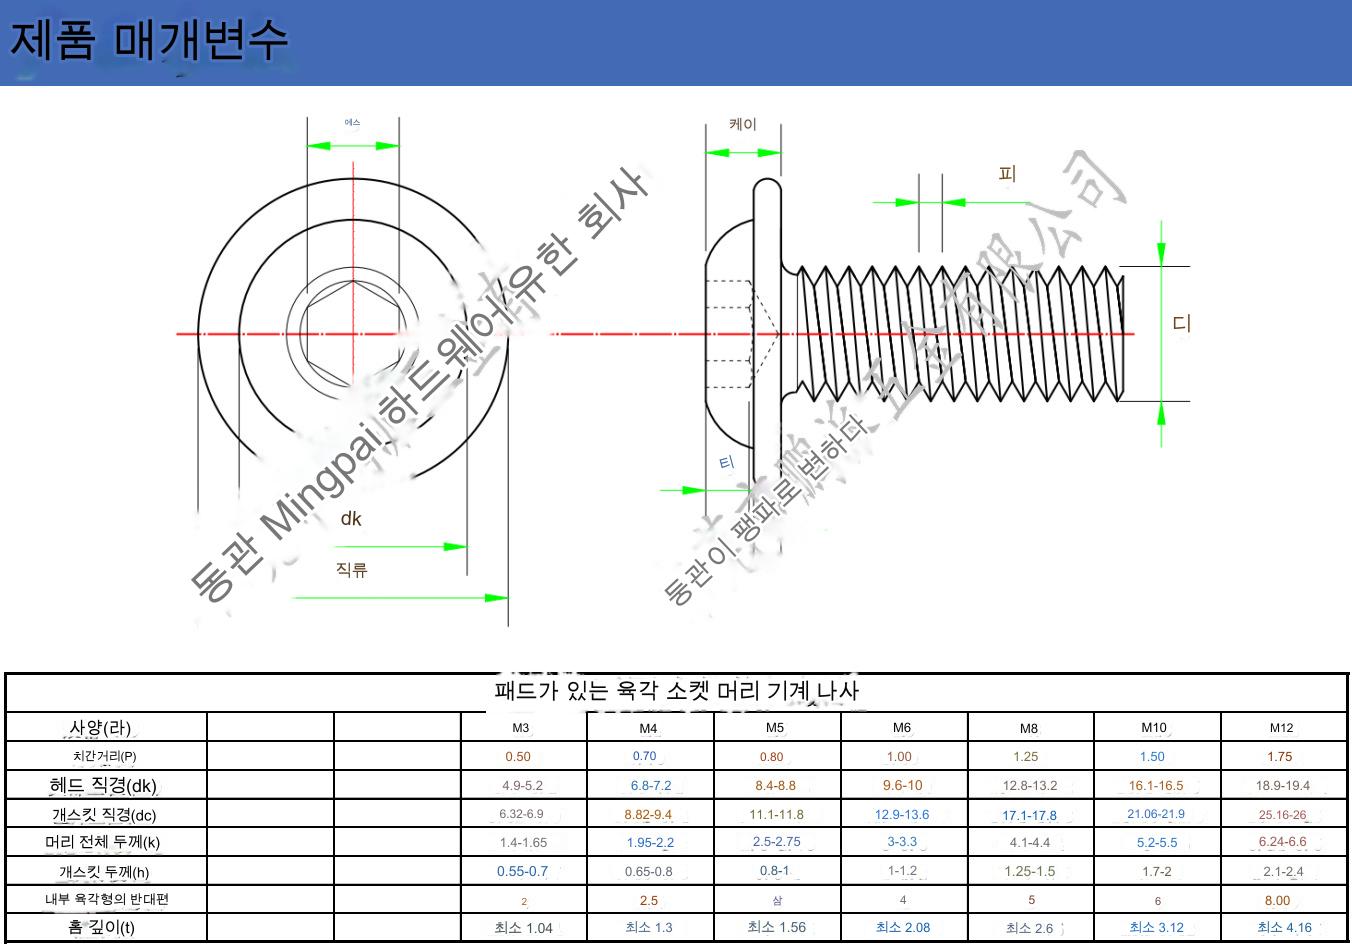Select the '피' pitch label above the threads

1007,174
